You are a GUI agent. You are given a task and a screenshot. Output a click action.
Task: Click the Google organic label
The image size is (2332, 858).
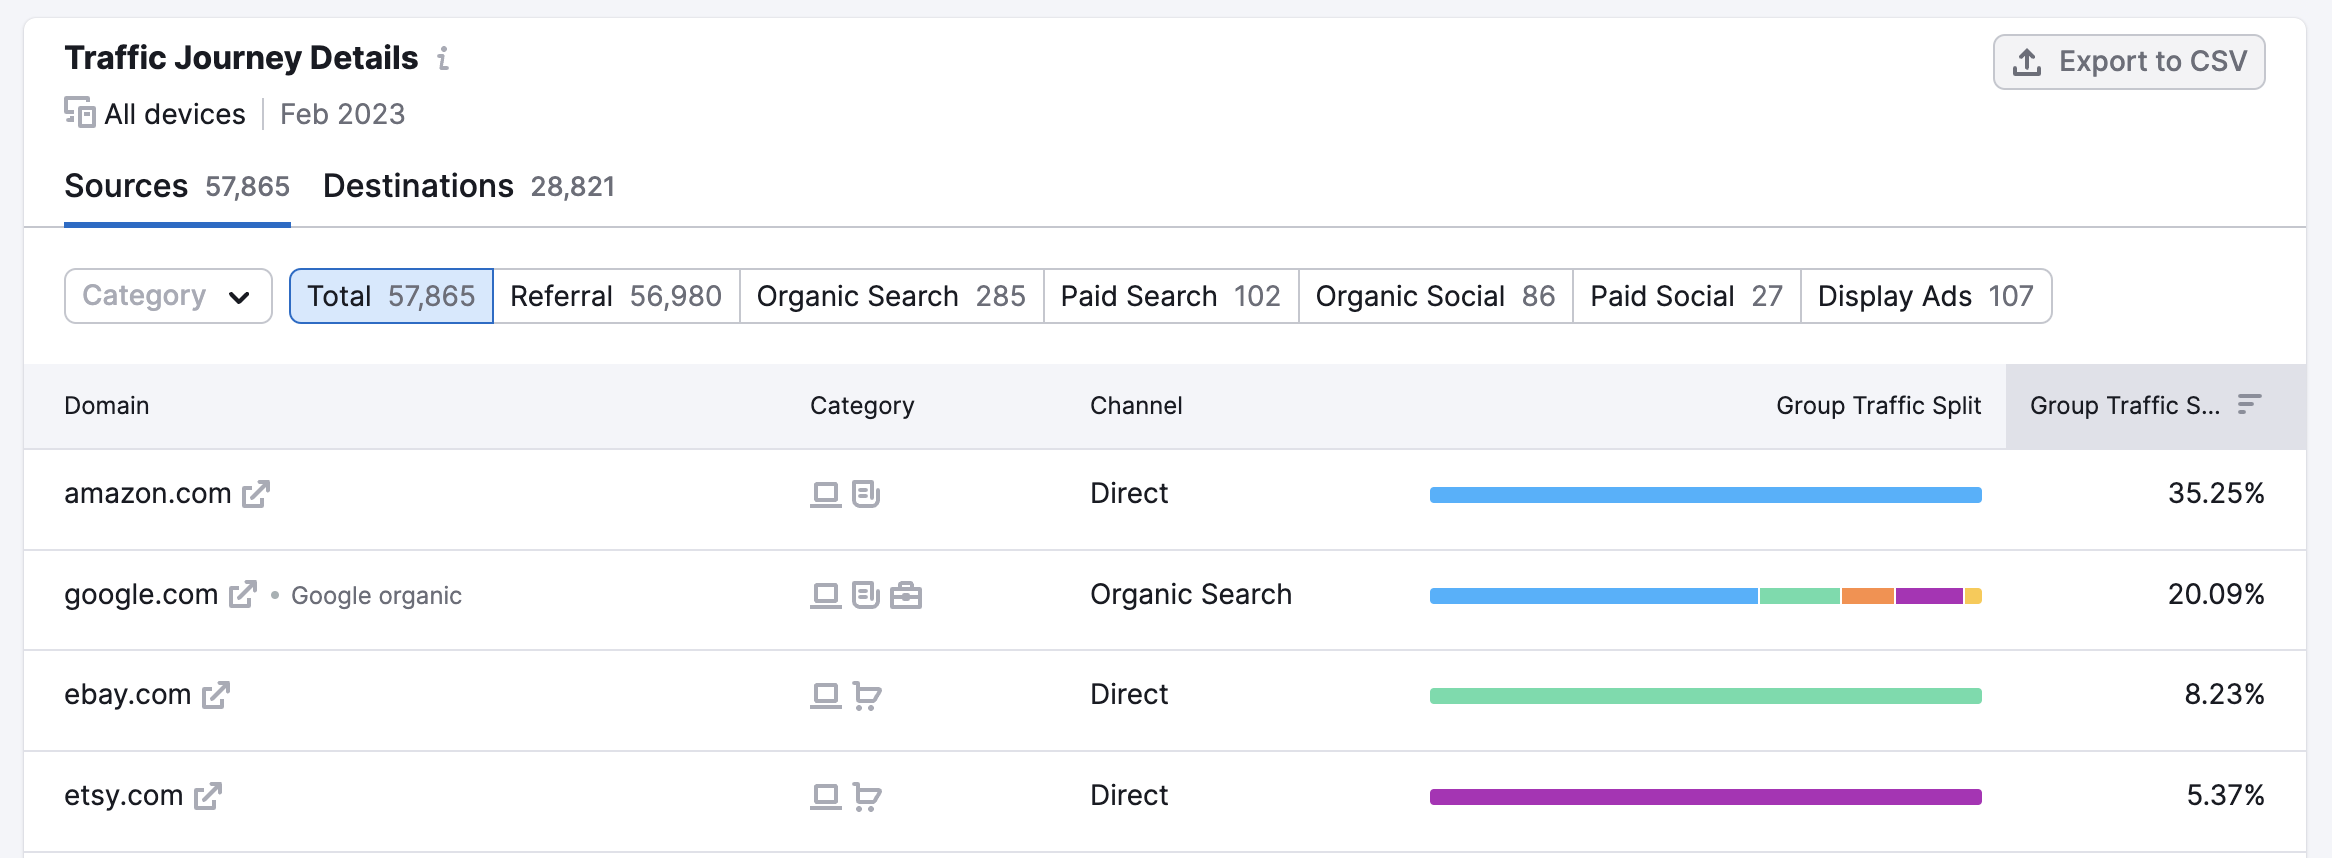tap(377, 596)
